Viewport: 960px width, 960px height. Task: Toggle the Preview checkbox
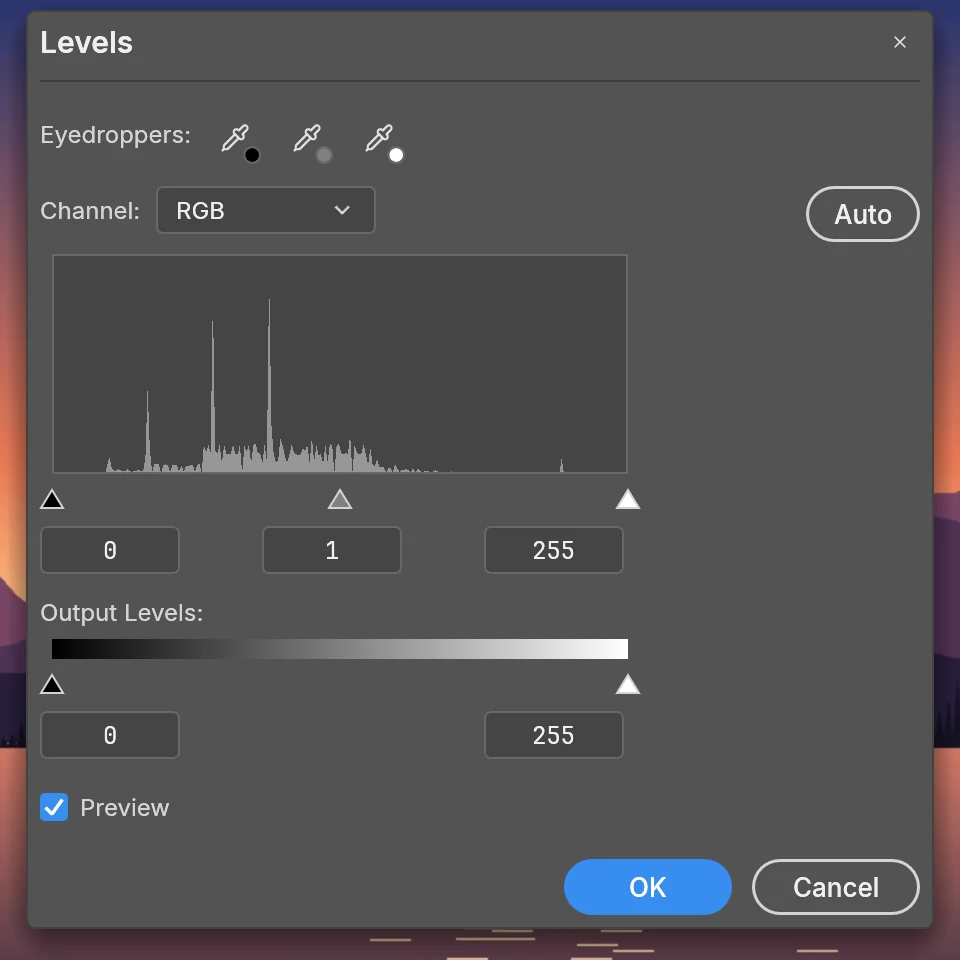[54, 807]
